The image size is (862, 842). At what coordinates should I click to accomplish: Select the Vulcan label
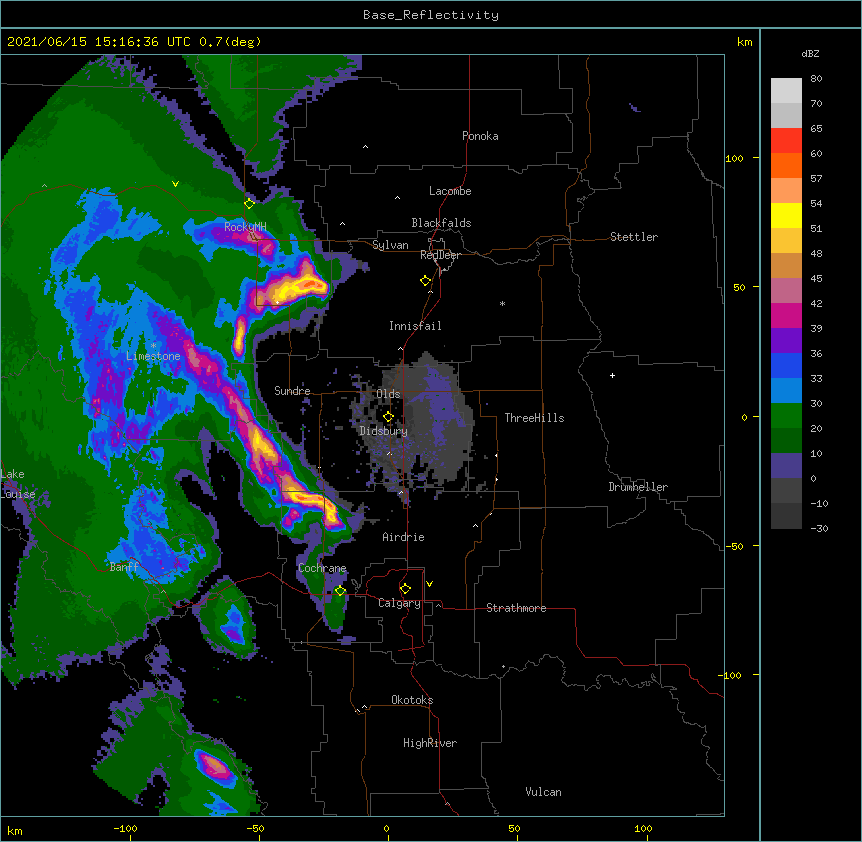coord(543,792)
